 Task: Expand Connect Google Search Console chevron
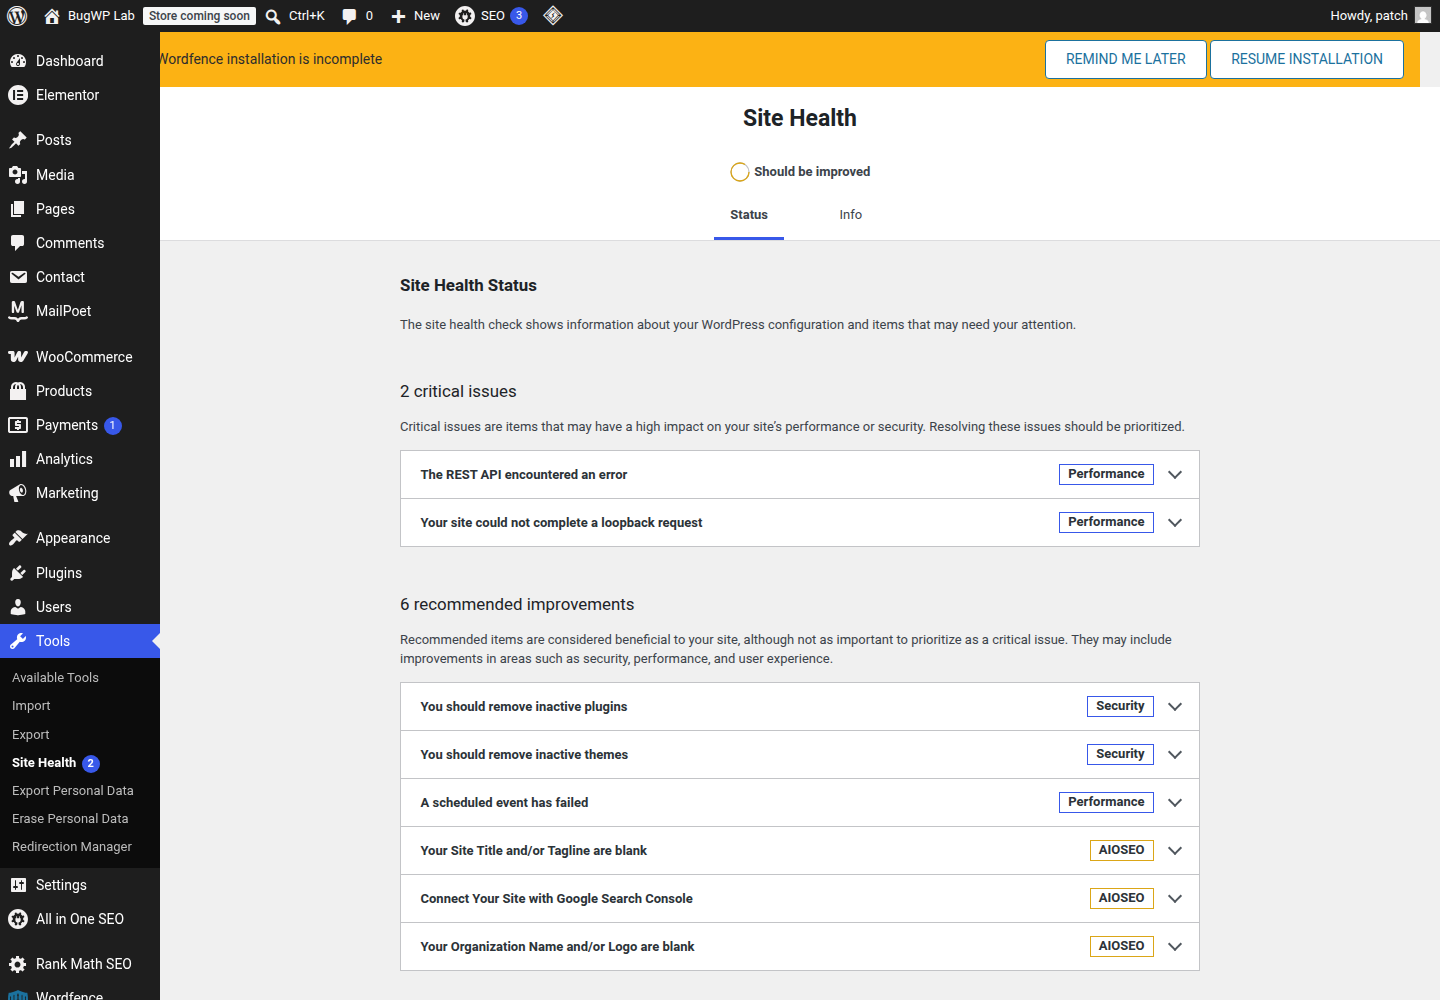[1175, 899]
